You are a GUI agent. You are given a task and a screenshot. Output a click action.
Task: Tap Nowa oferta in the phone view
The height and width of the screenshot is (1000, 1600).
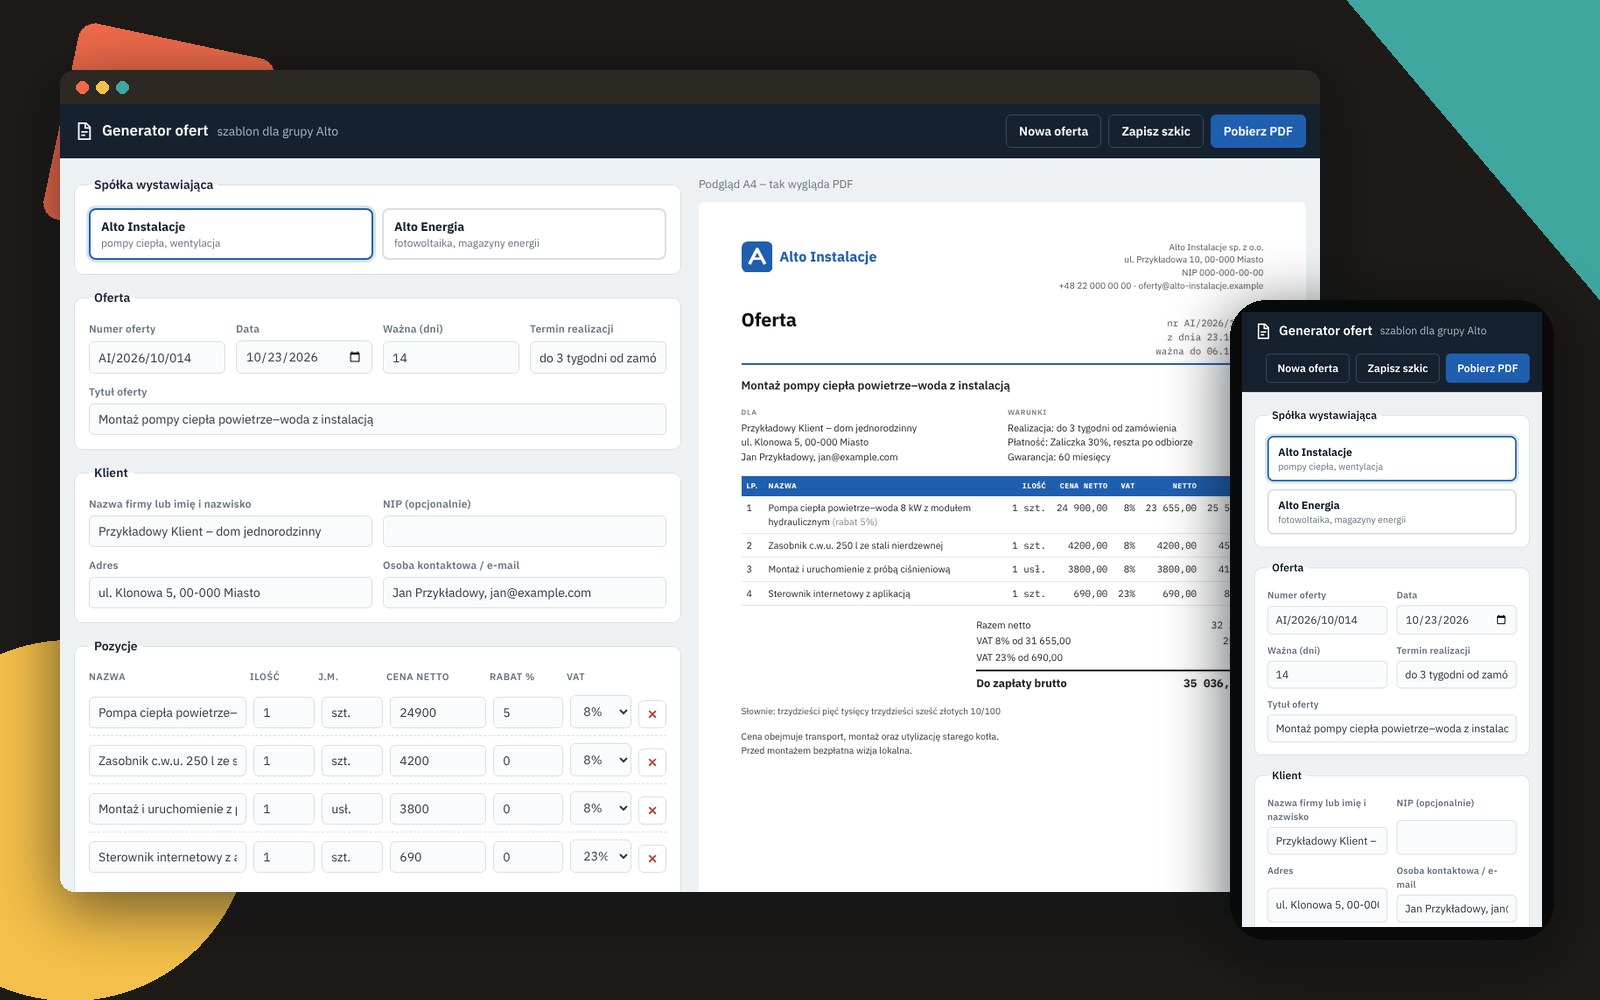pos(1307,368)
